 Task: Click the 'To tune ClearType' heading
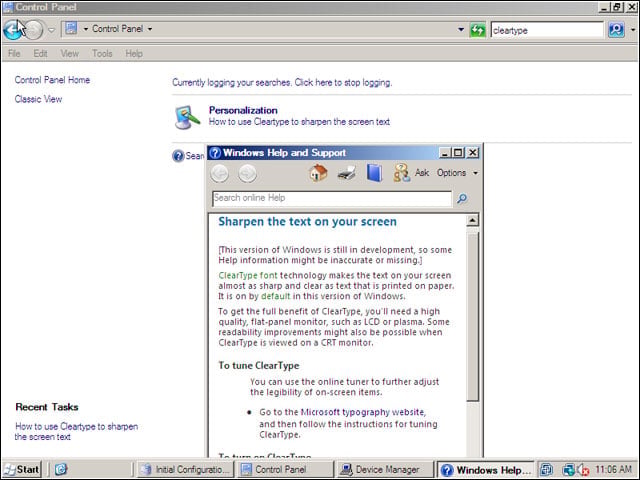pos(259,365)
